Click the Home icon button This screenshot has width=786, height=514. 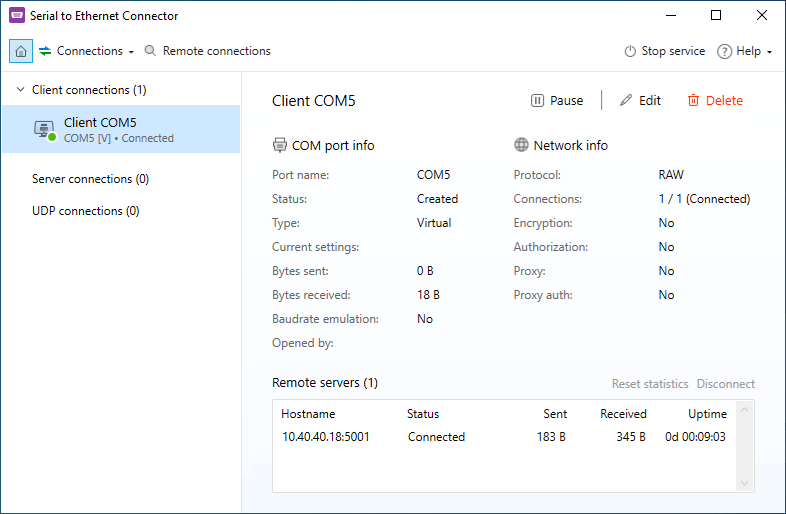[21, 51]
